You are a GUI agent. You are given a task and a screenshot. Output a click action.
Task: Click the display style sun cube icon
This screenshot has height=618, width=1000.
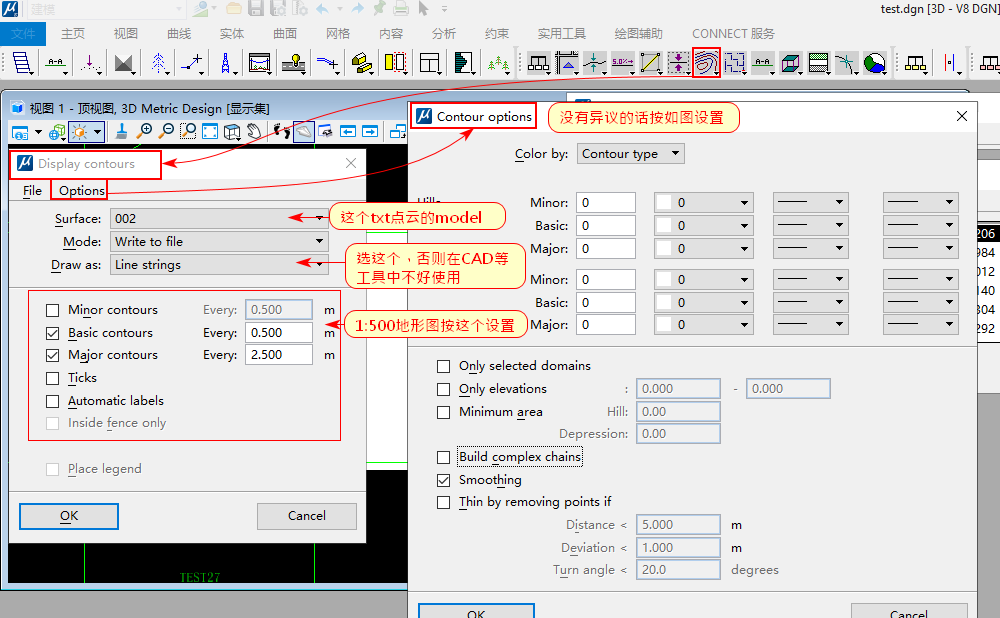coord(80,132)
